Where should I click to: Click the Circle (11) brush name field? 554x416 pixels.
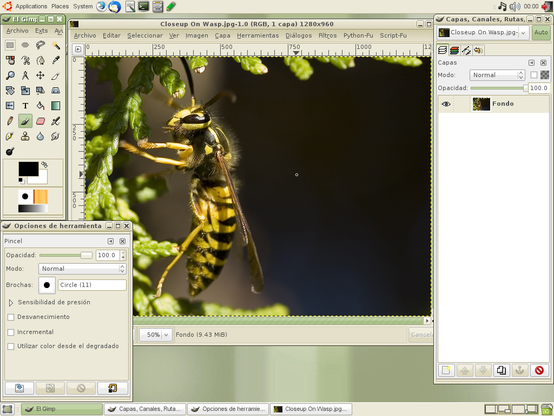(93, 285)
